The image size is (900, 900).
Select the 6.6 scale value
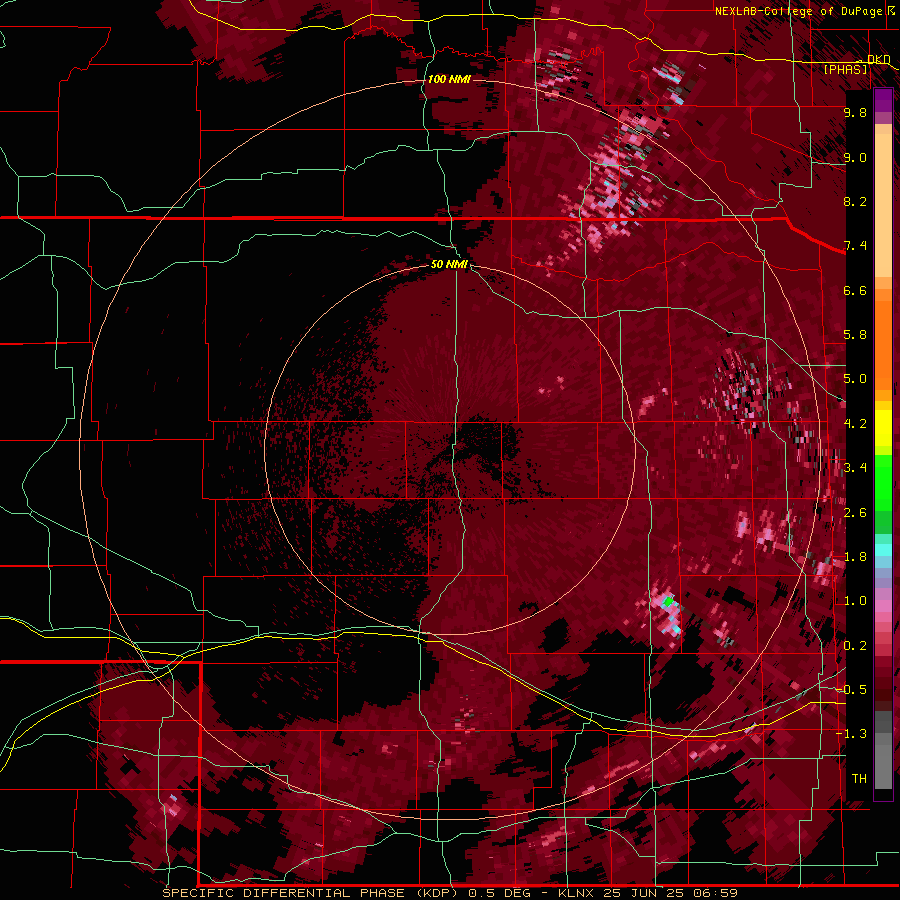pos(855,290)
